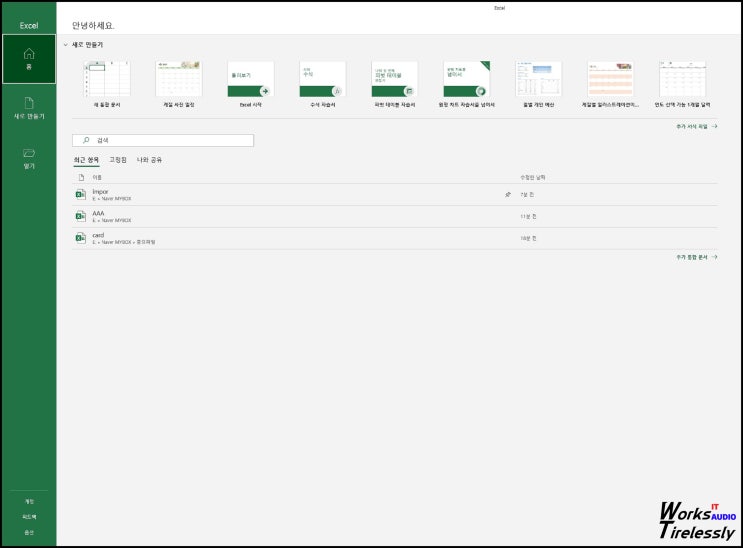This screenshot has height=548, width=743.
Task: Click the New (새로 만들기) sidebar icon
Action: (x=29, y=108)
